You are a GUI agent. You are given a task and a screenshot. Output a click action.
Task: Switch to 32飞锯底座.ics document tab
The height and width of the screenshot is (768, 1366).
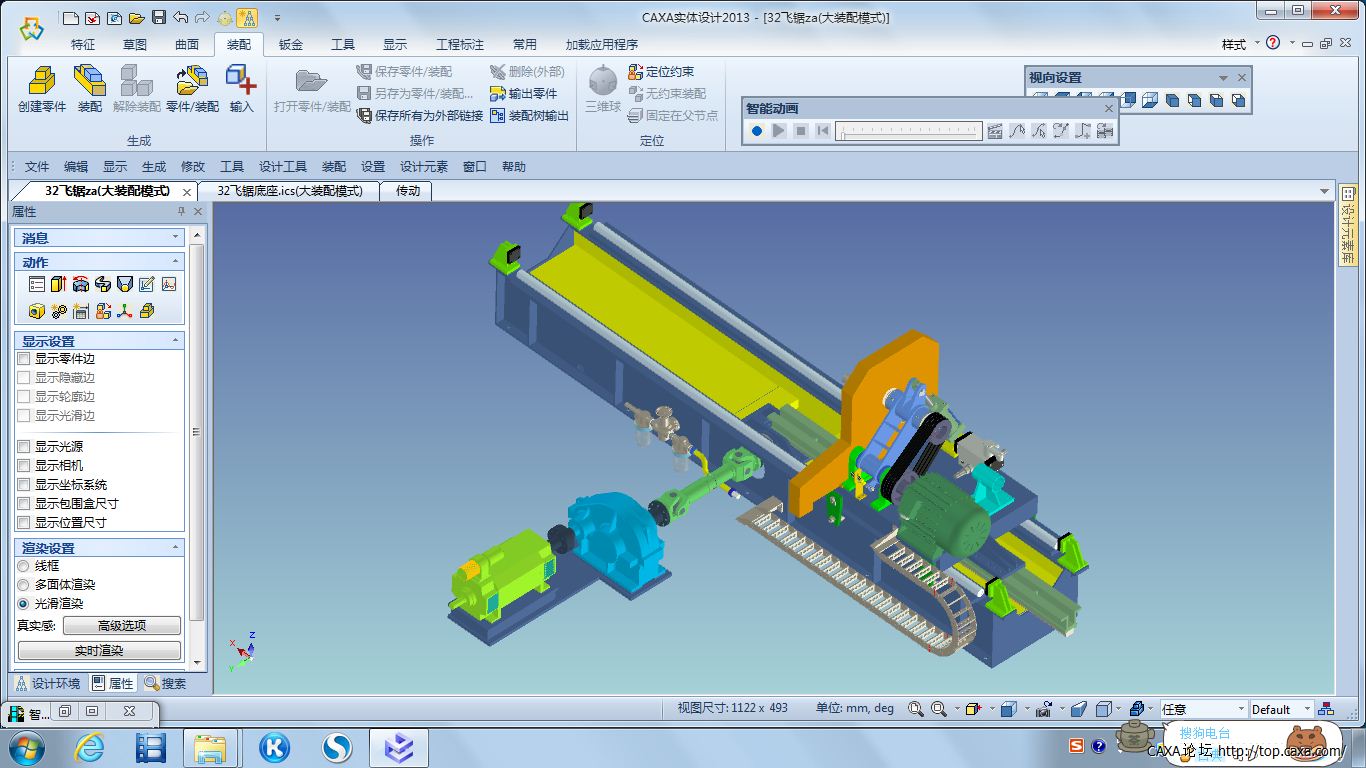pos(289,191)
